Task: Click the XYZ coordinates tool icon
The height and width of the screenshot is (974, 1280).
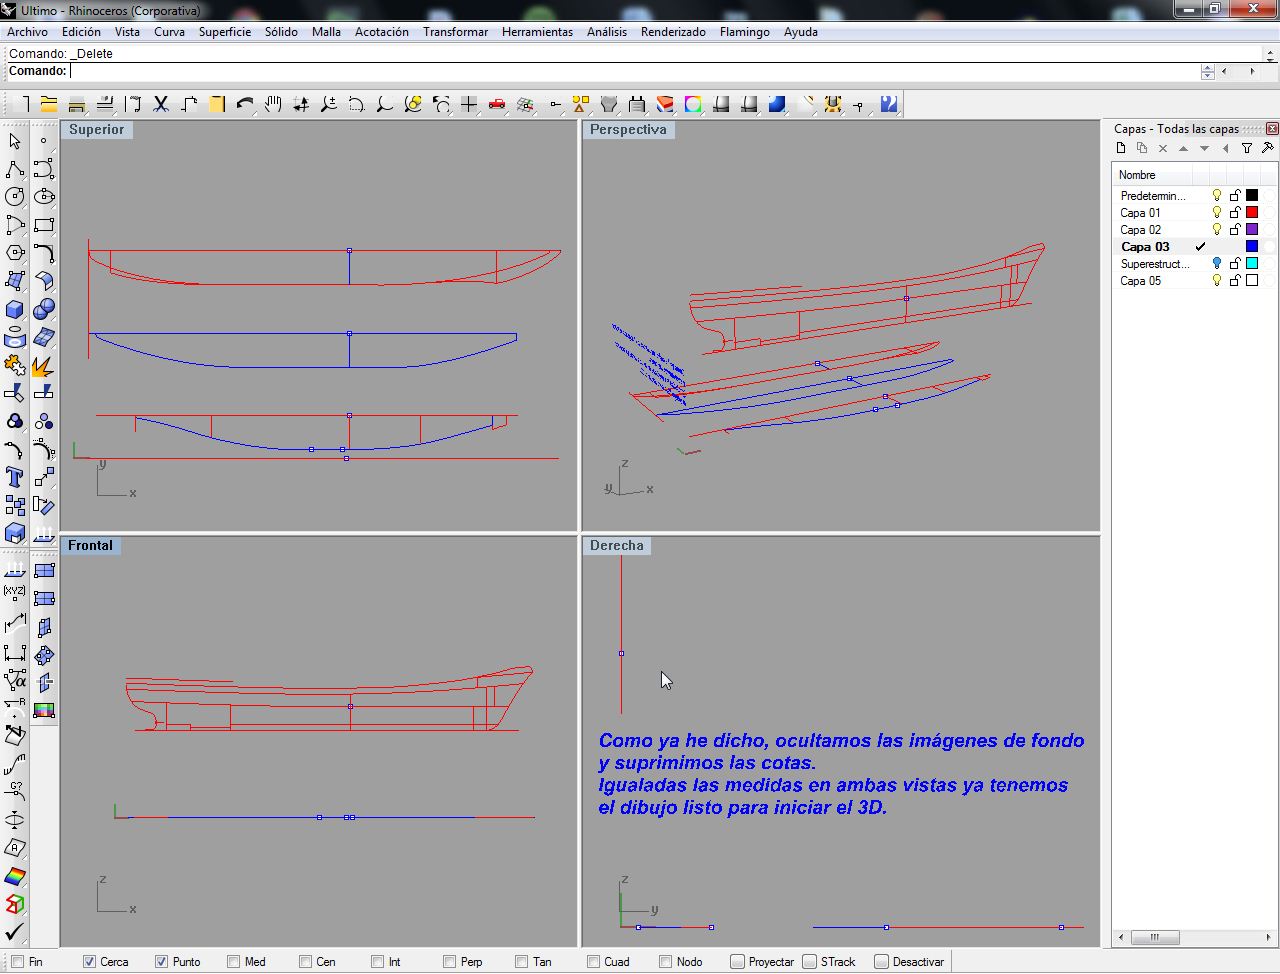Action: [x=15, y=591]
